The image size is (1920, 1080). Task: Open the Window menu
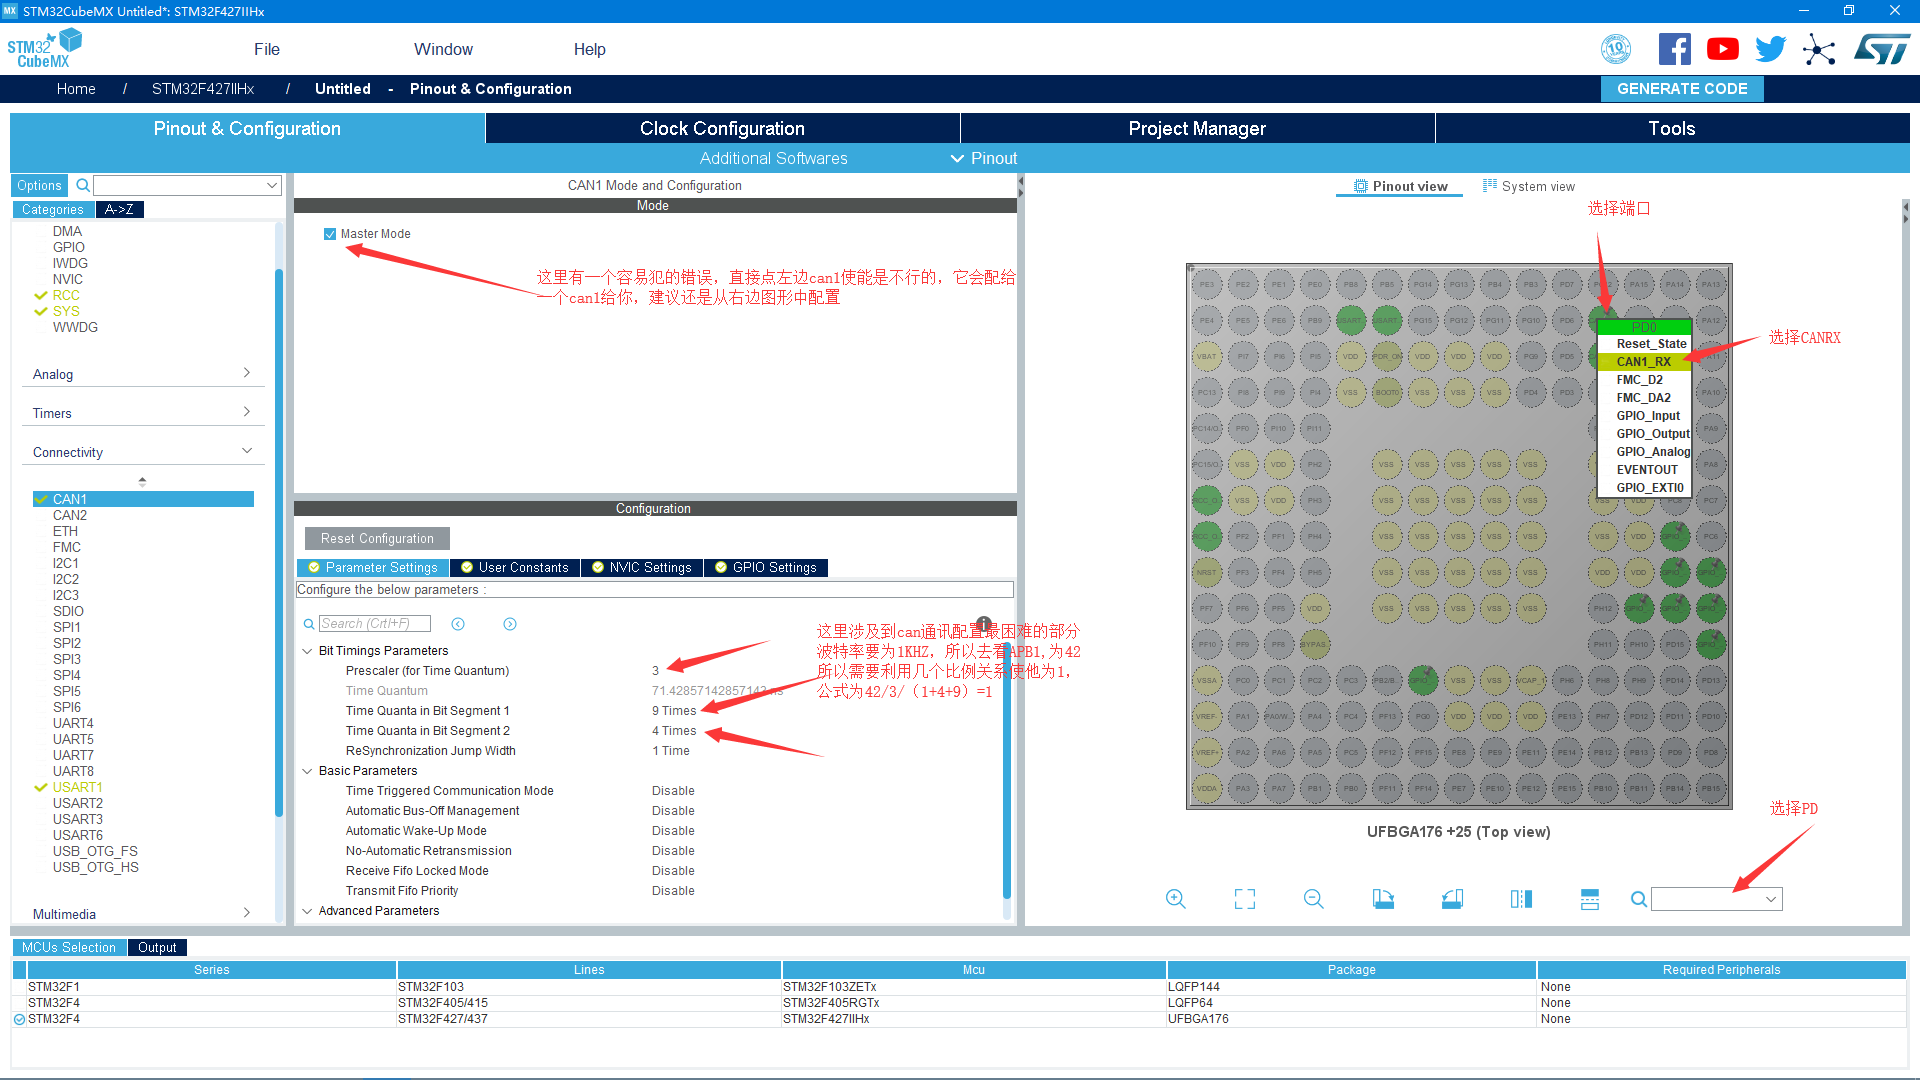pos(443,49)
